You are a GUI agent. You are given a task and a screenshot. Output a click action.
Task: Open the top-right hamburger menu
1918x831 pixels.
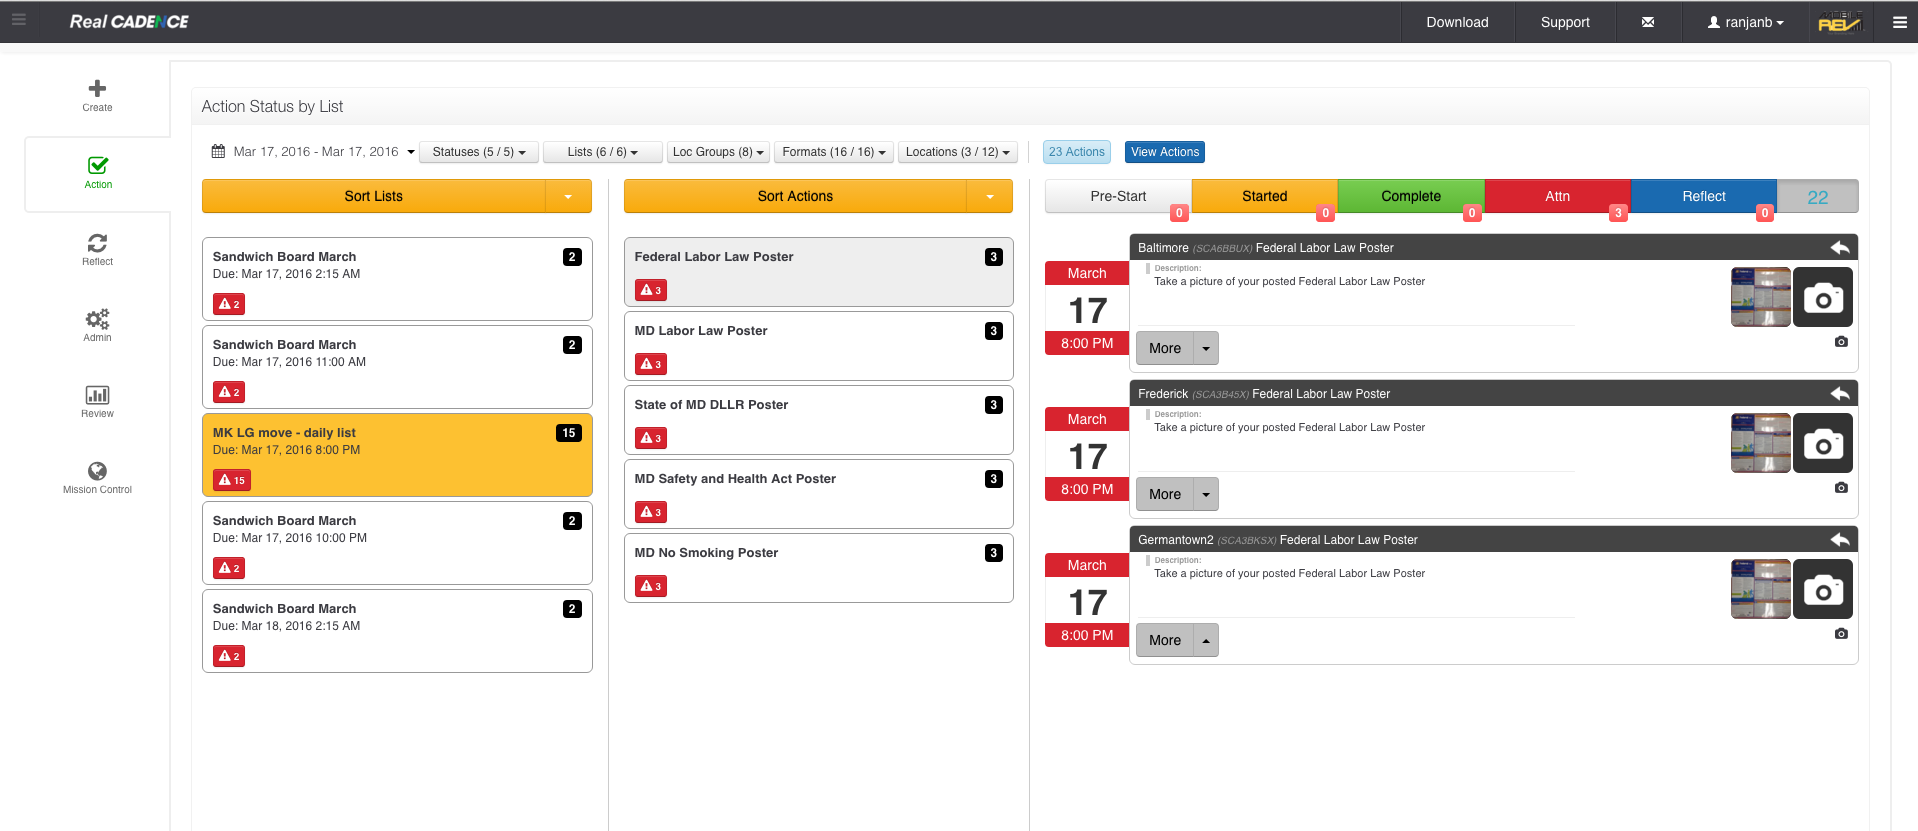1899,22
